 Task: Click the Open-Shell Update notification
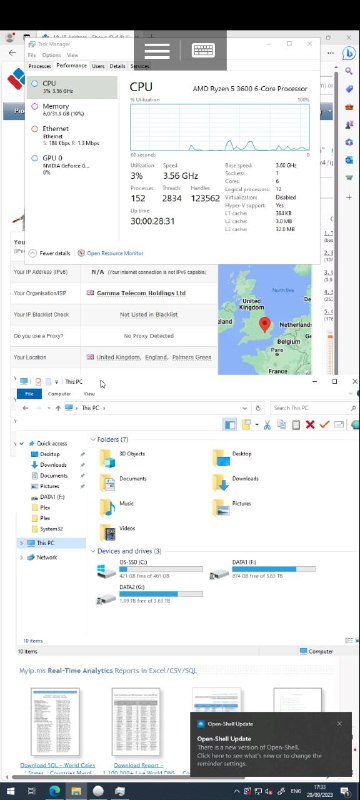(271, 744)
